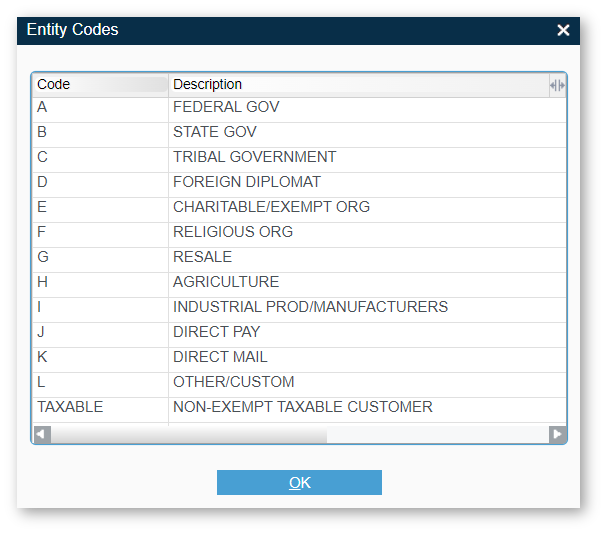Select code D cell
This screenshot has height=534, width=606.
click(100, 185)
